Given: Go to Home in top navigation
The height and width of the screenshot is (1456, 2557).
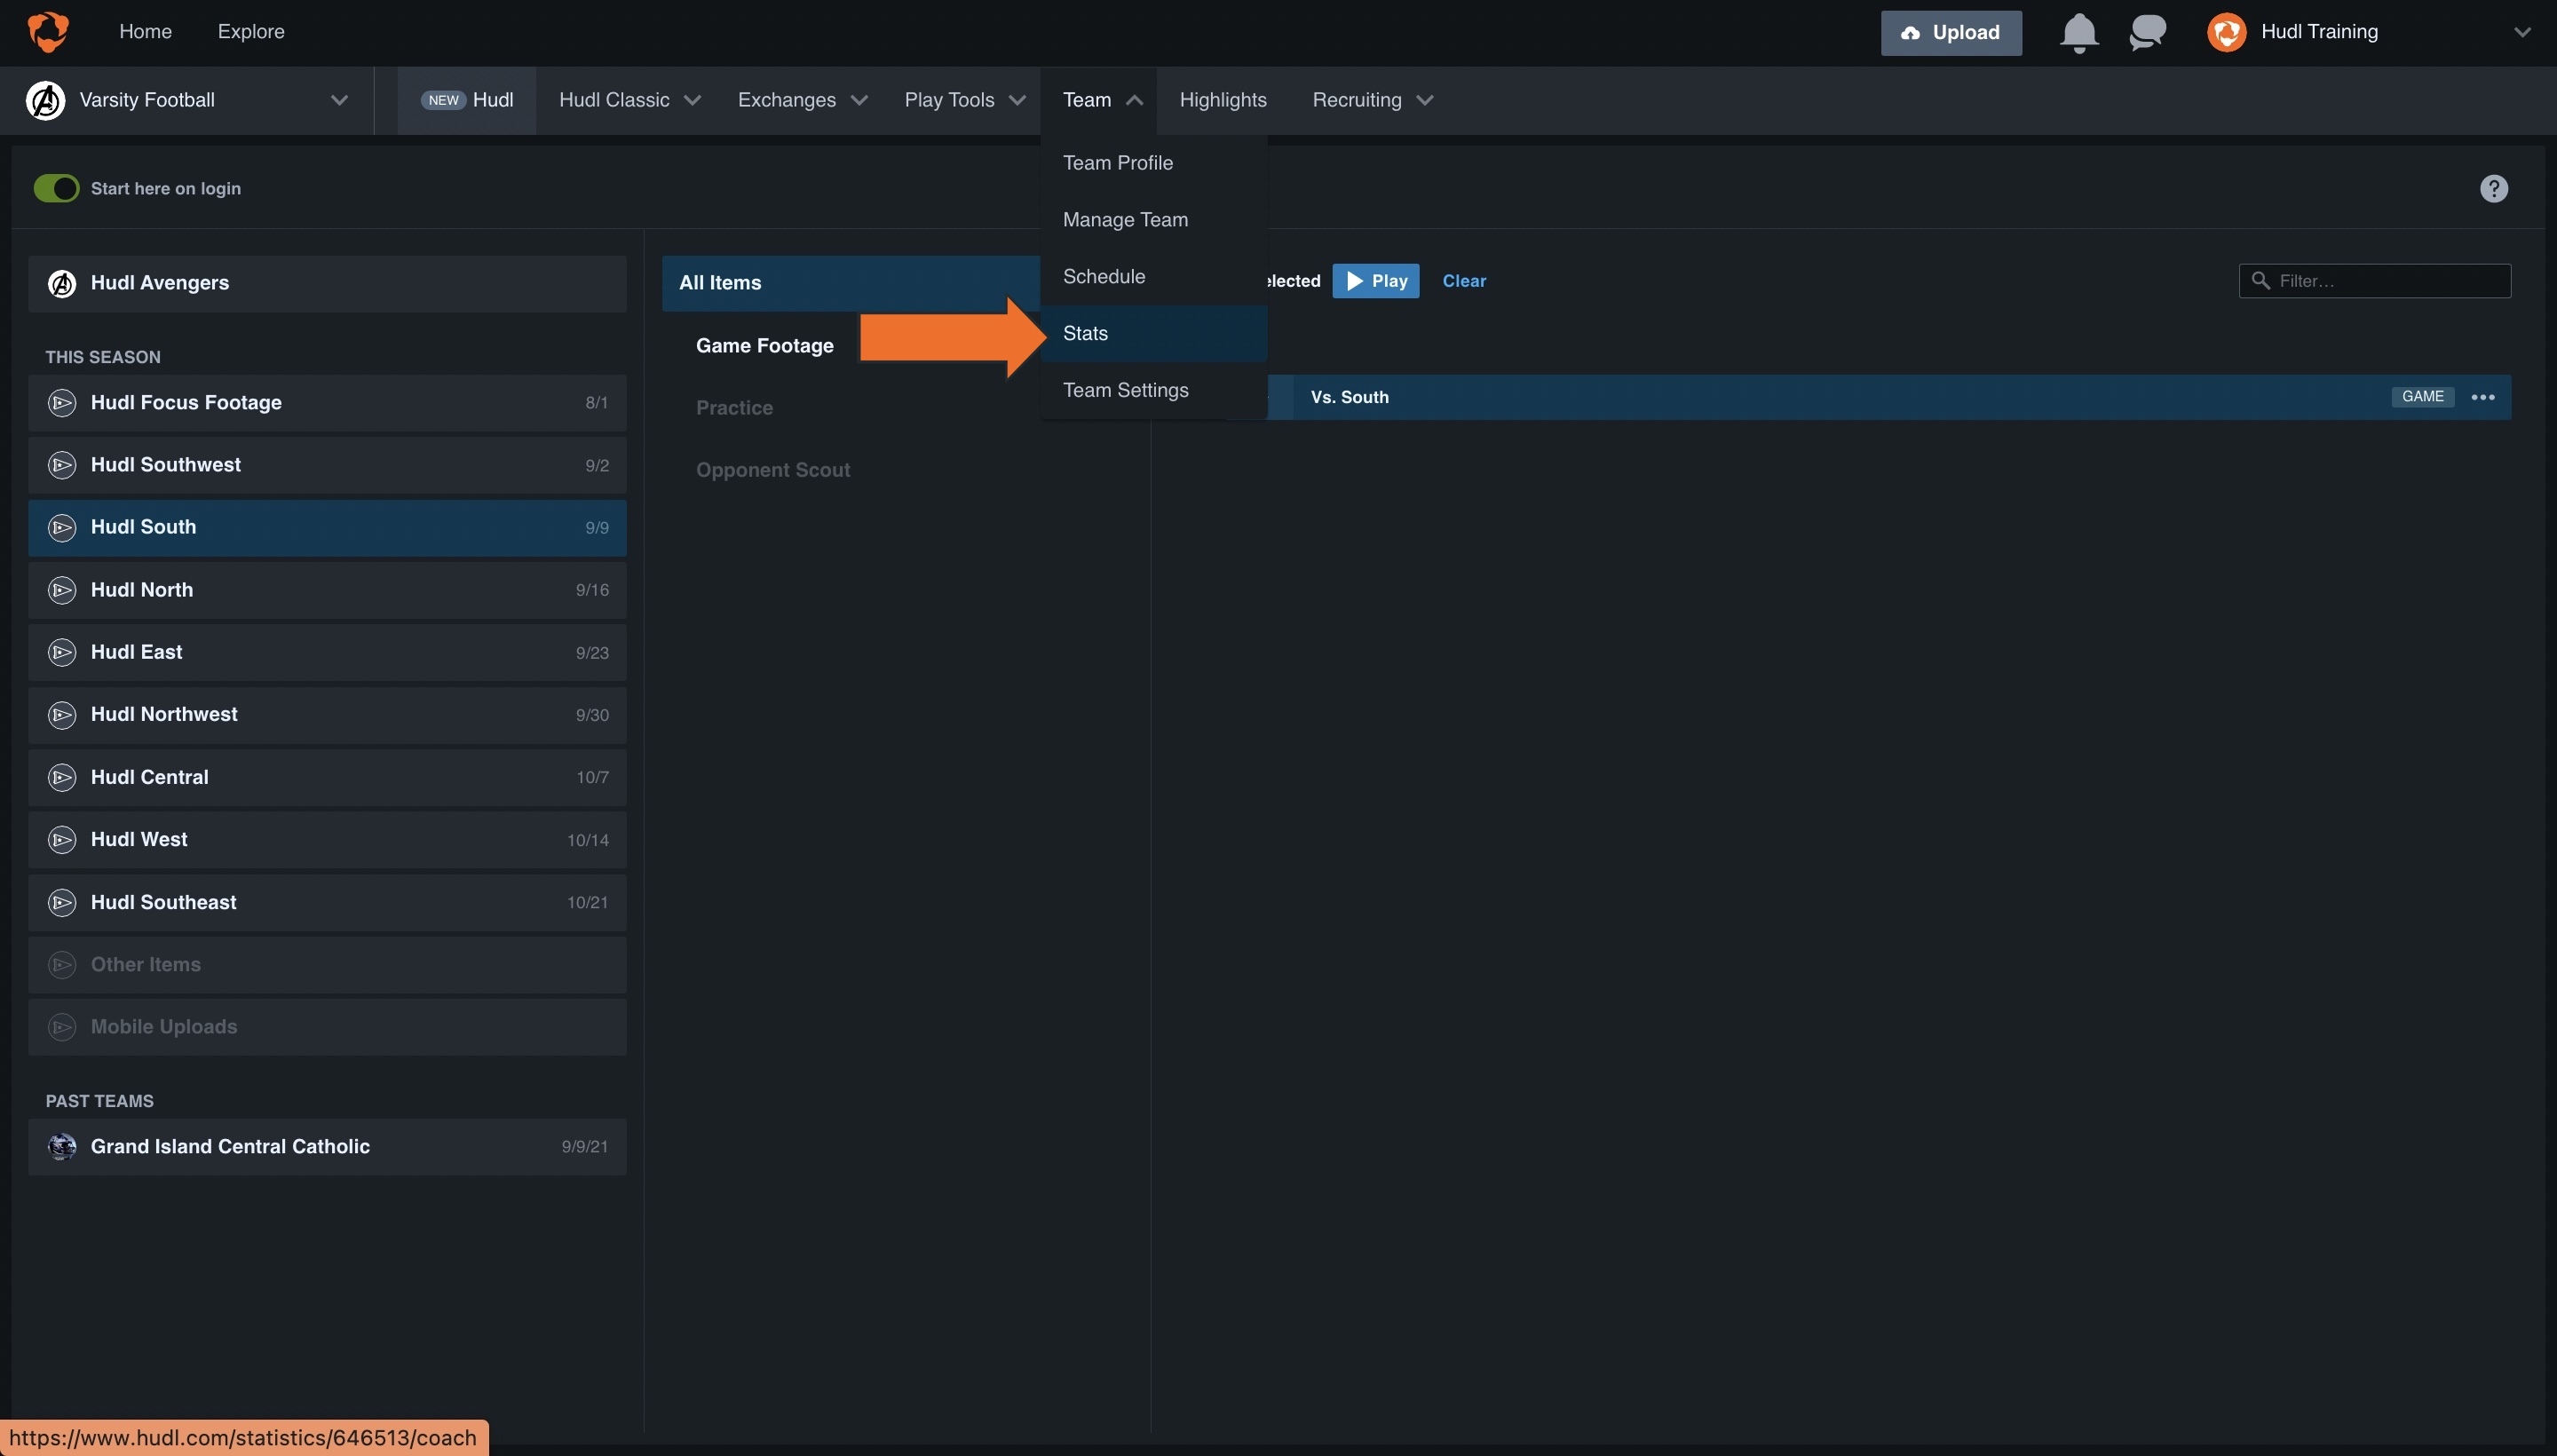Looking at the screenshot, I should tap(145, 32).
